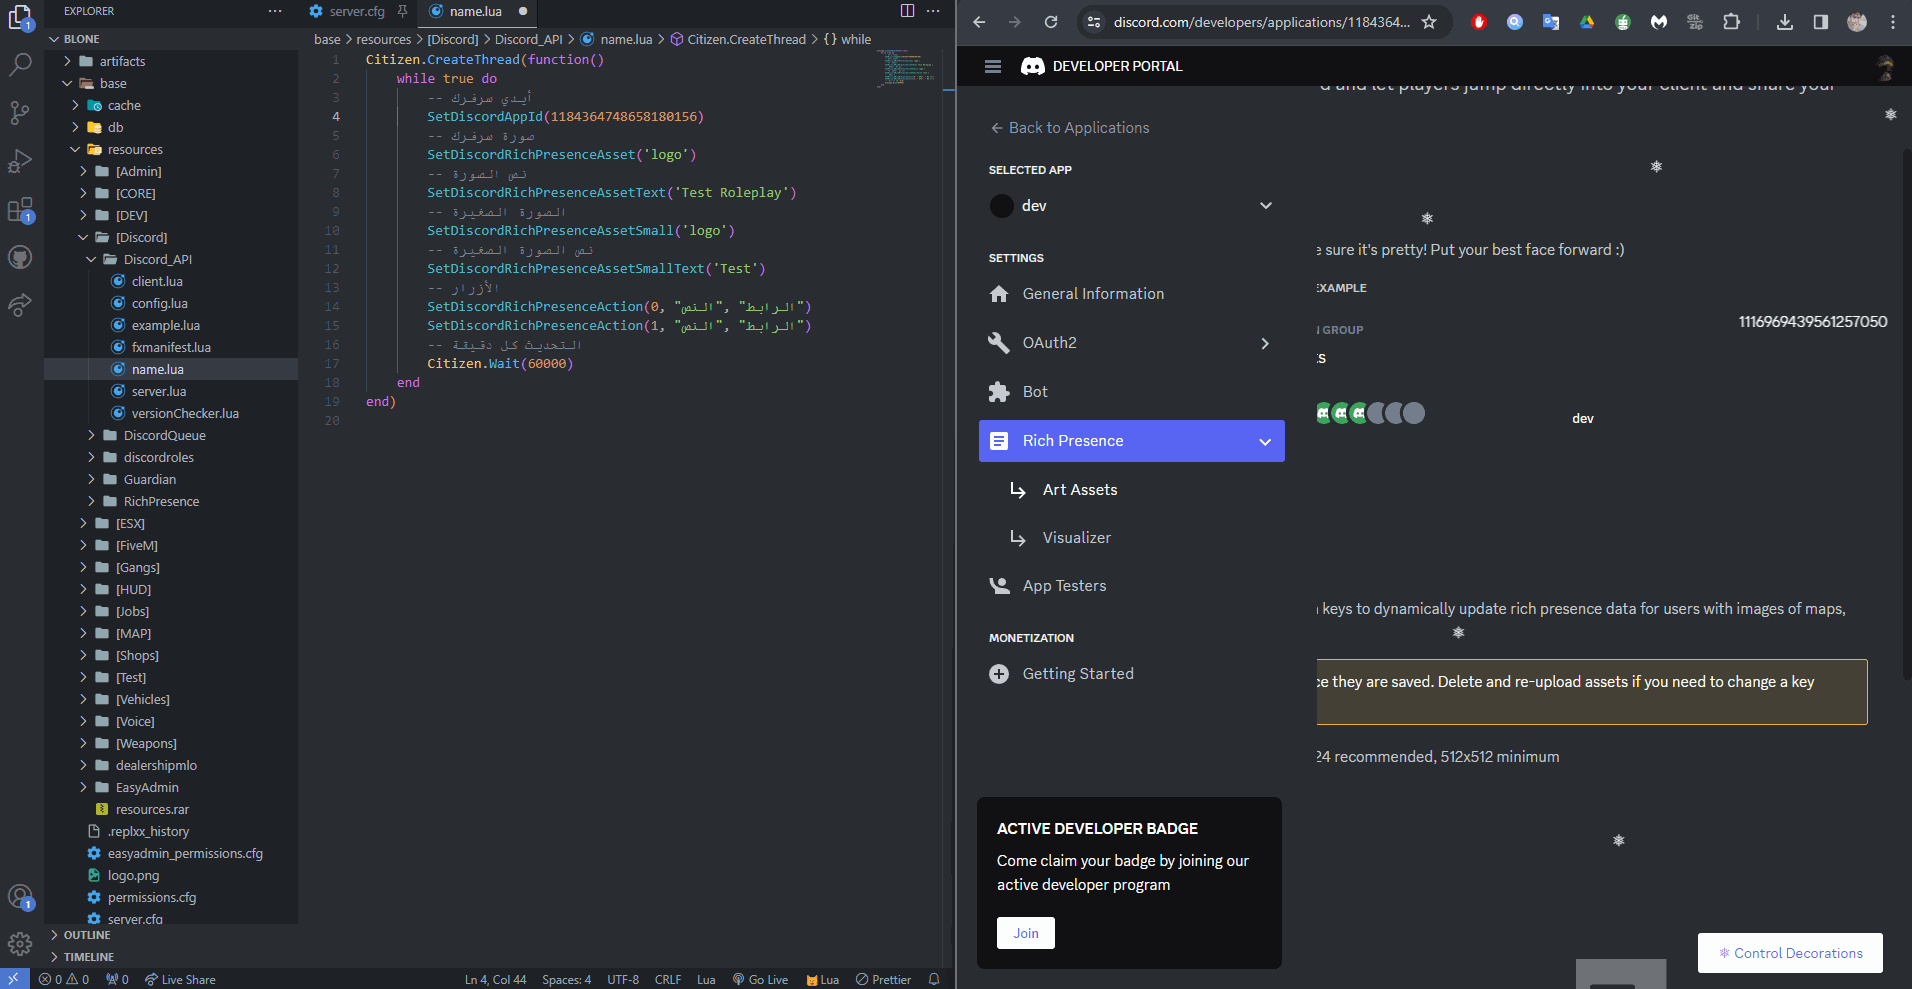Click the Split Editor icon

coord(907,11)
